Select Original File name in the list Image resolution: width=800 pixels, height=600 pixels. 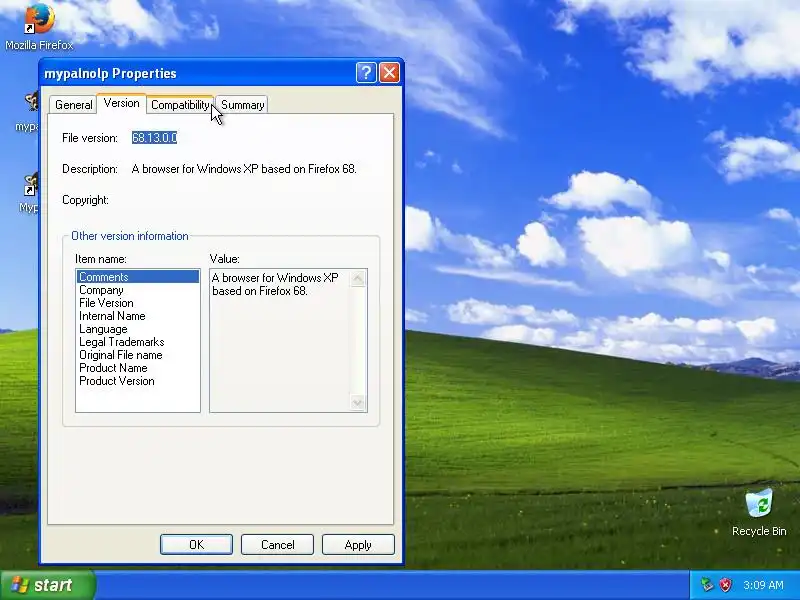[x=138, y=355]
